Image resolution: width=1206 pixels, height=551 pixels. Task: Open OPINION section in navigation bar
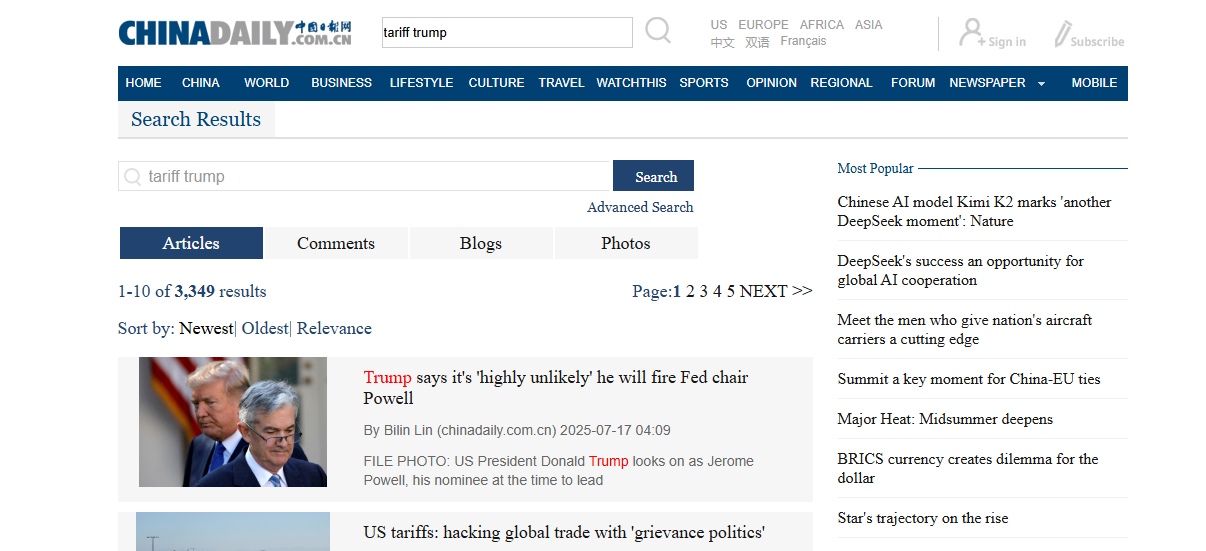(772, 83)
